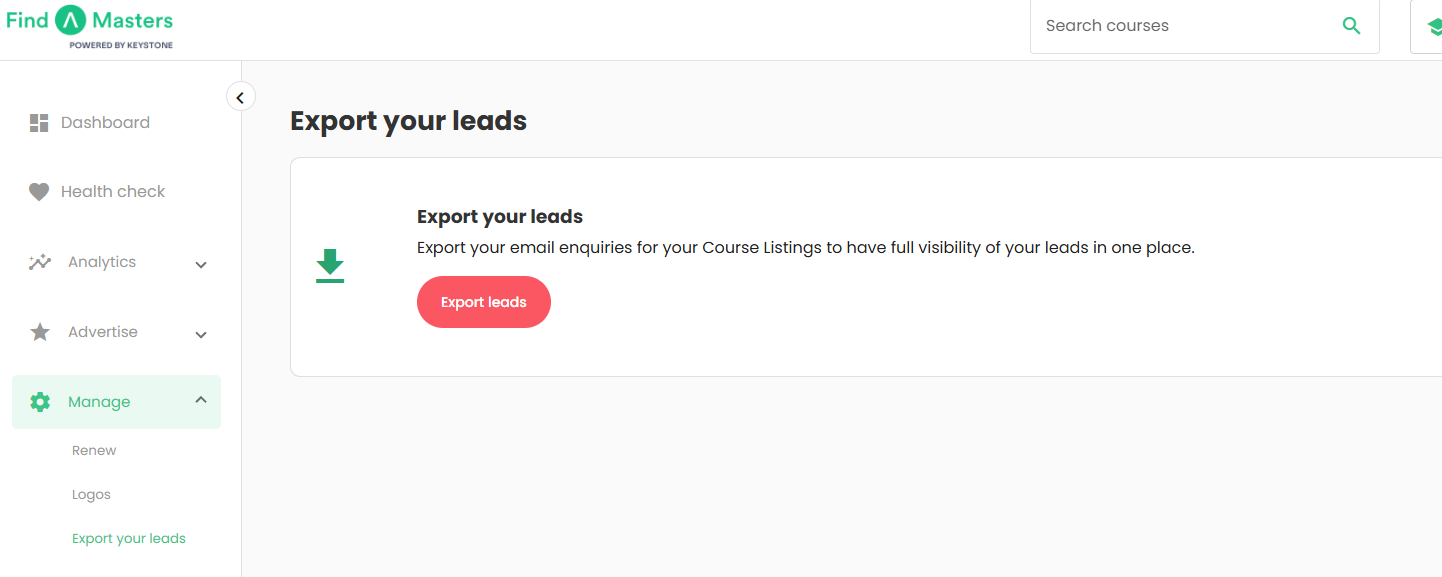Screen dimensions: 1442x577
Task: Click the Dashboard grid icon
Action: click(x=39, y=123)
